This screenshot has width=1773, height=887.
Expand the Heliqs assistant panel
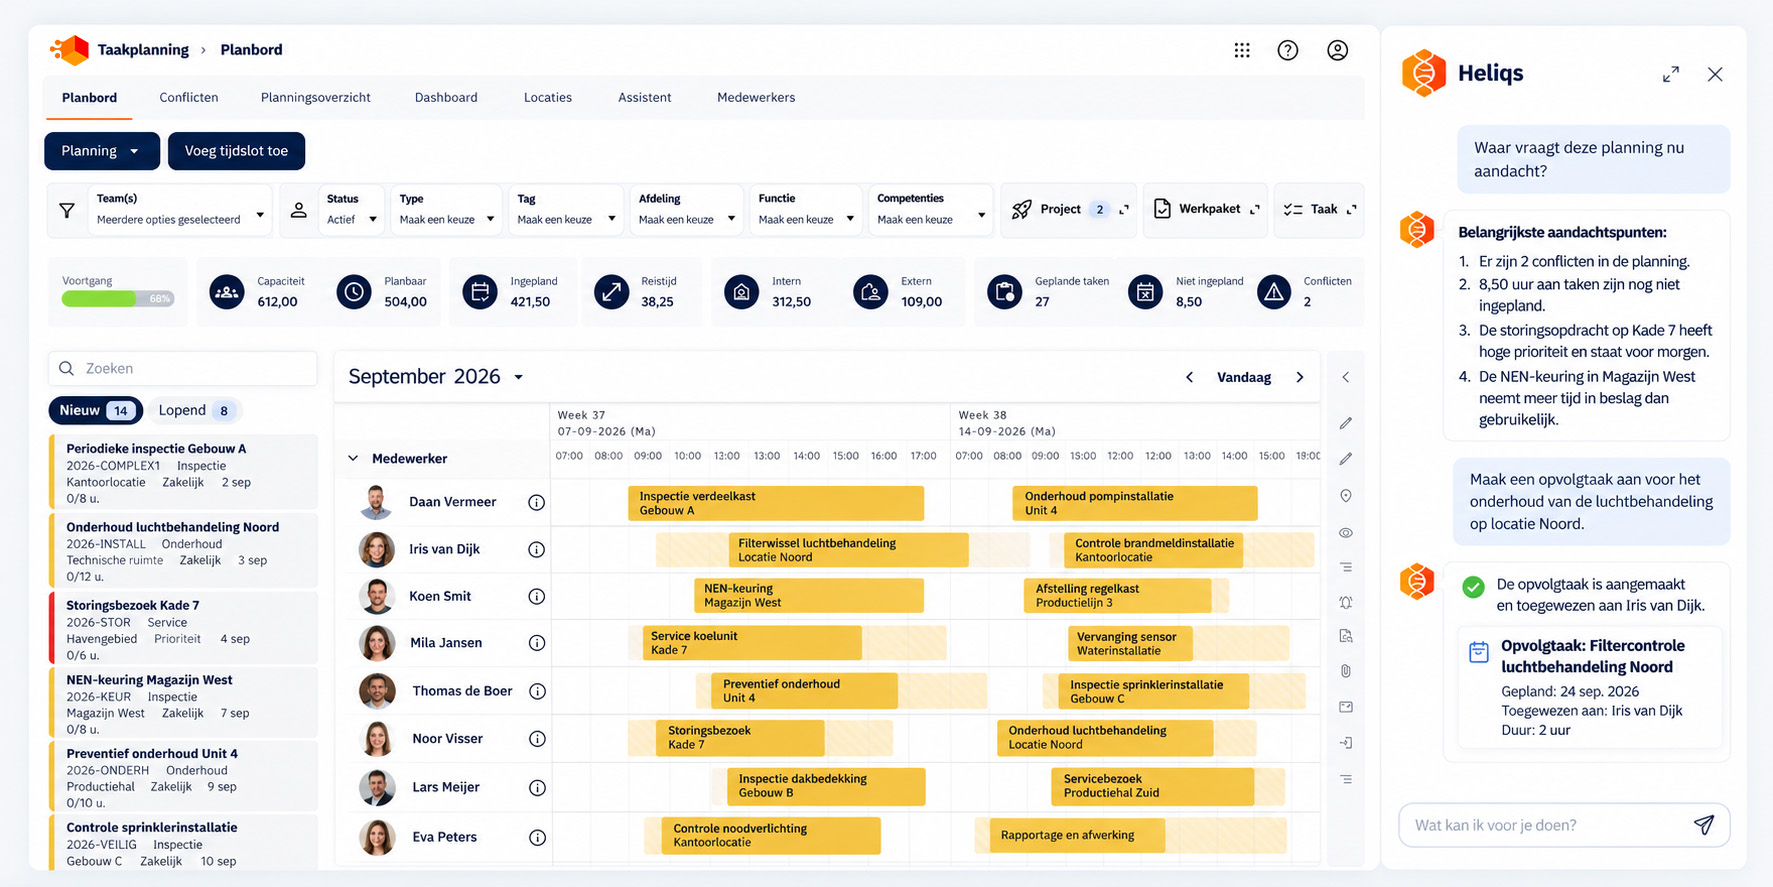coord(1671,74)
